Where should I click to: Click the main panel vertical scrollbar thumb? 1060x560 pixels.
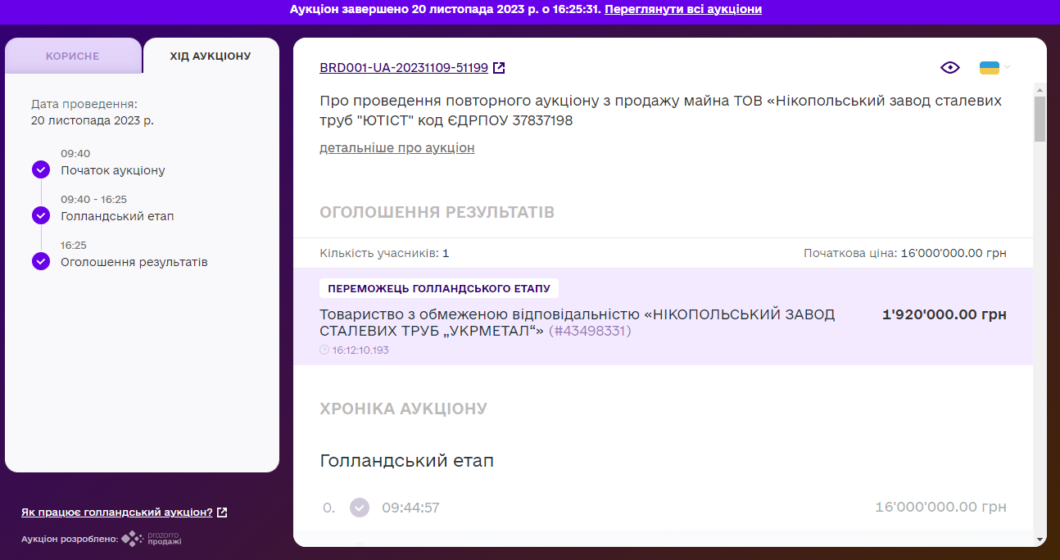1040,119
